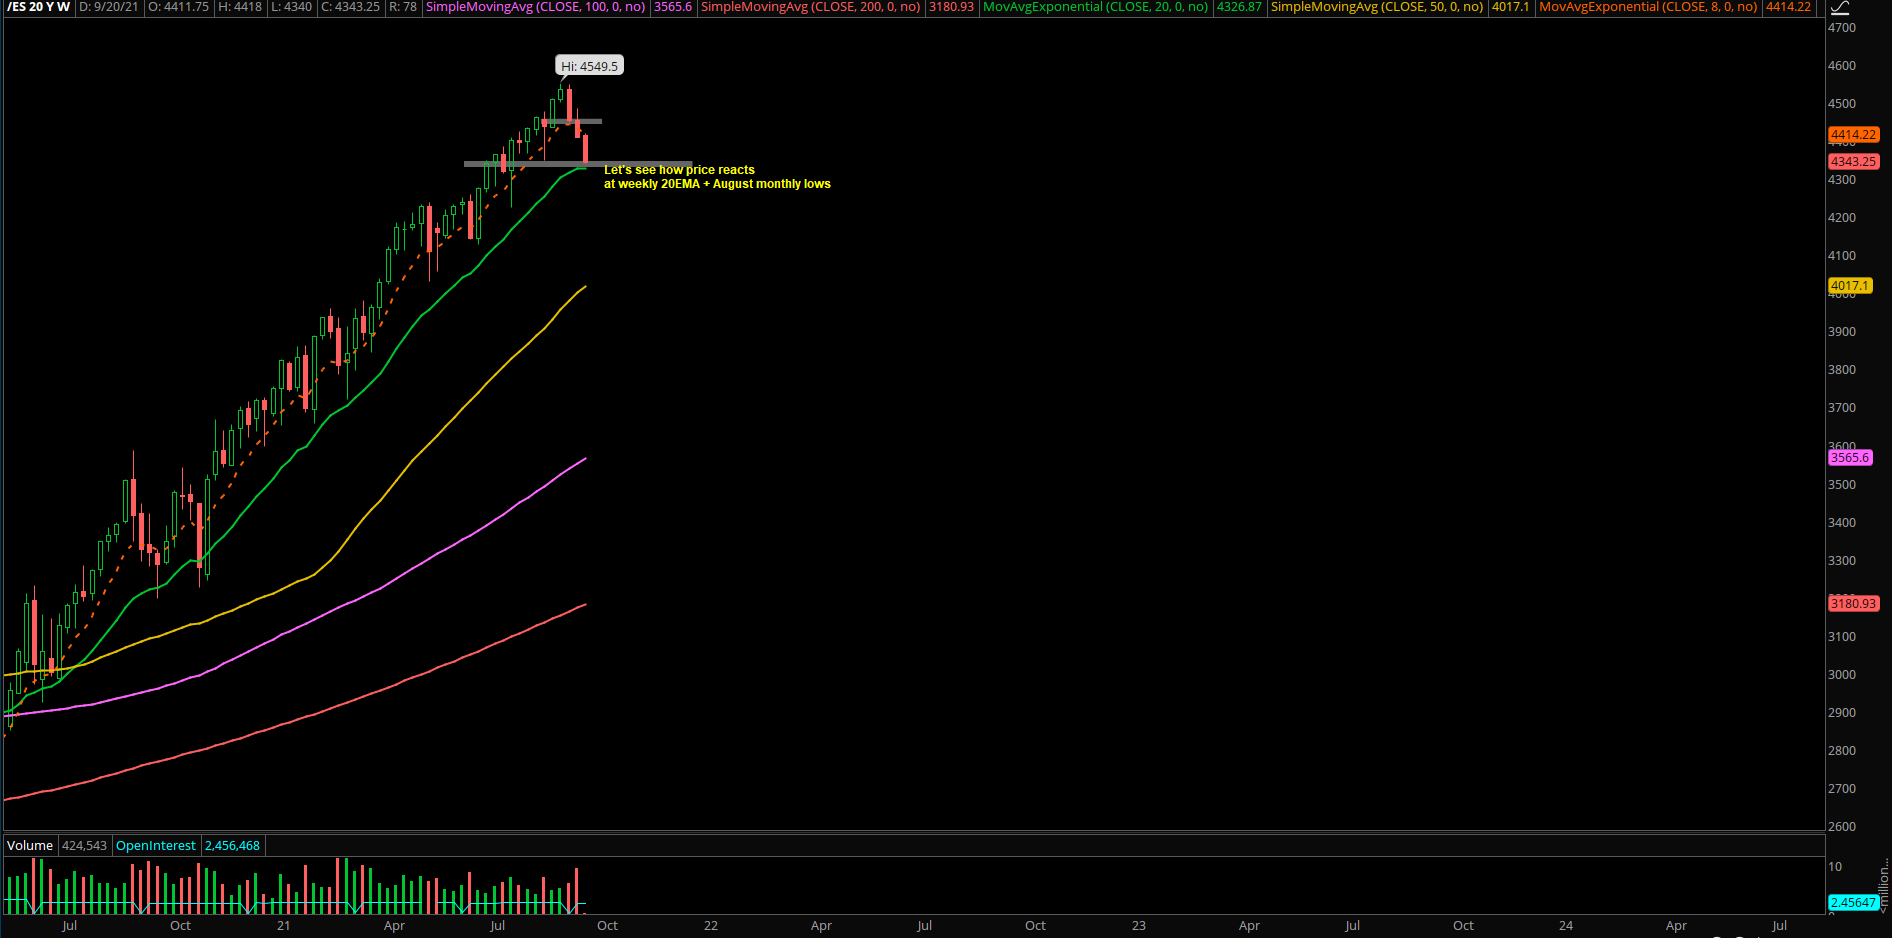The image size is (1892, 938).
Task: Click the 4700 label on the price axis
Action: pos(1842,28)
